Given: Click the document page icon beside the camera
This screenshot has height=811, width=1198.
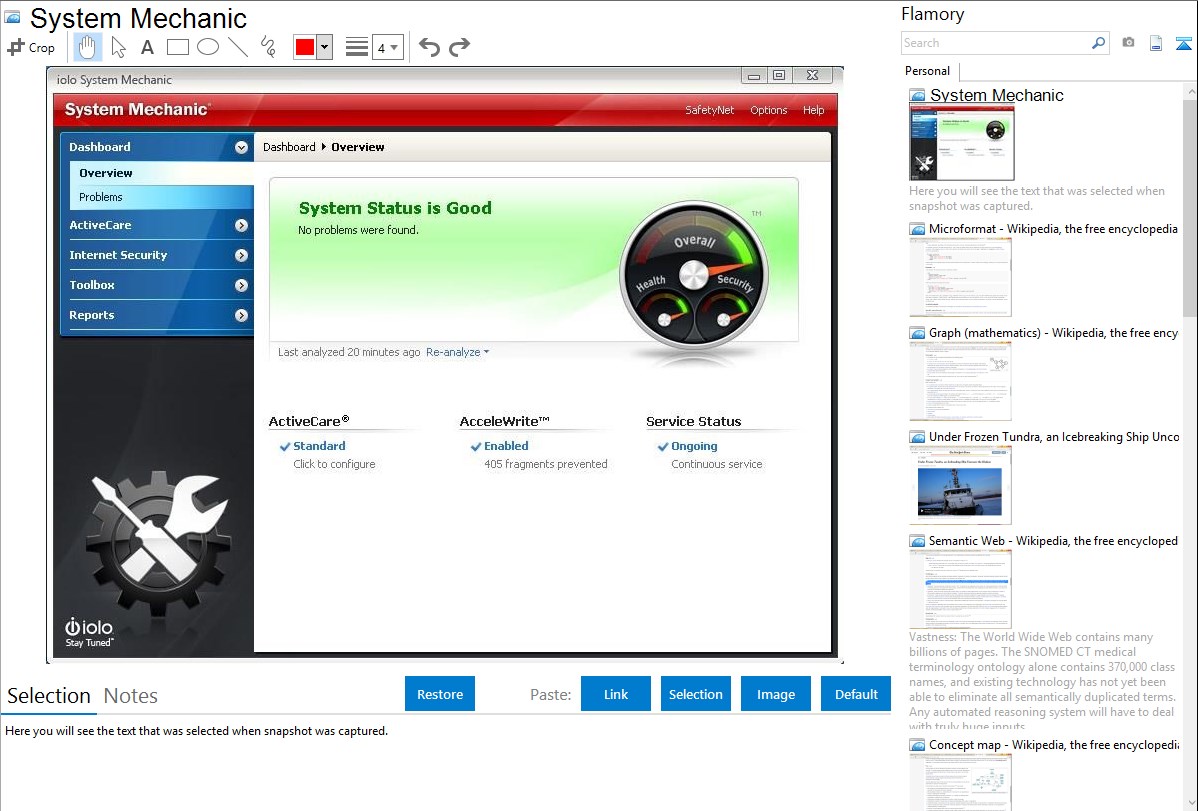Looking at the screenshot, I should pos(1156,43).
